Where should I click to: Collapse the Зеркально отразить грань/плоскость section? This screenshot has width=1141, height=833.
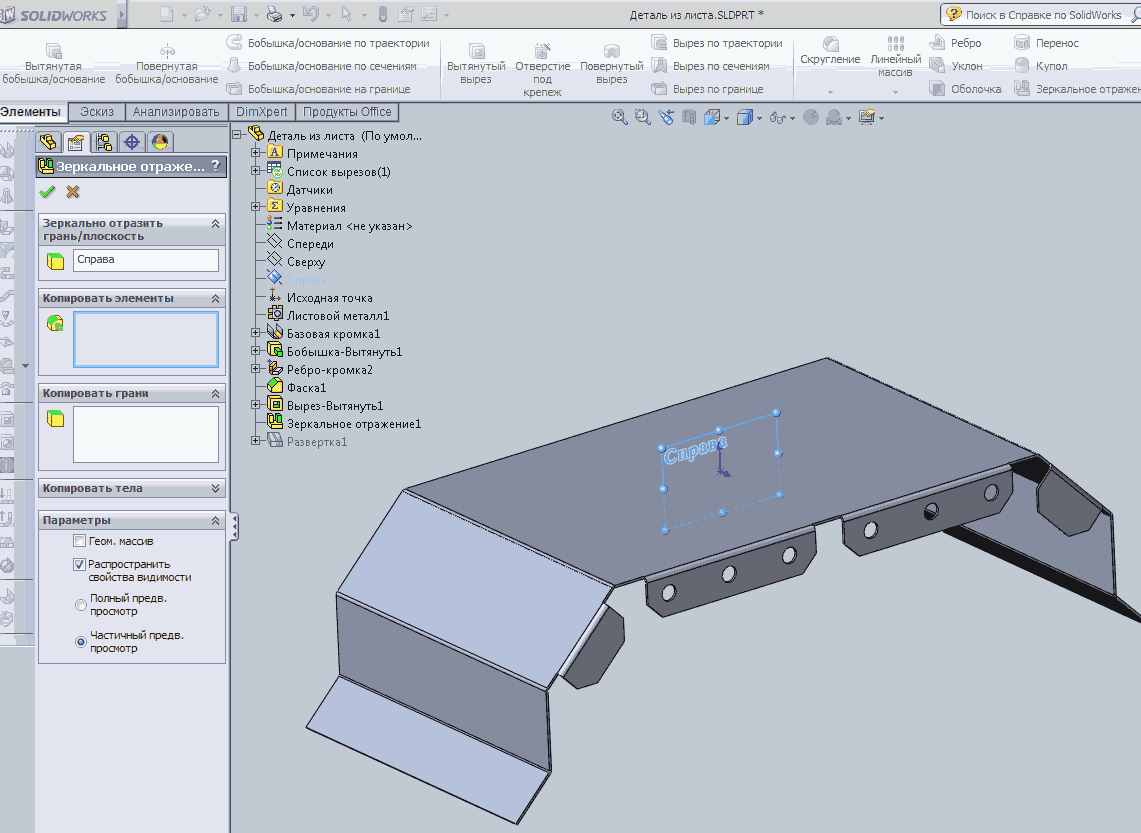(x=215, y=224)
